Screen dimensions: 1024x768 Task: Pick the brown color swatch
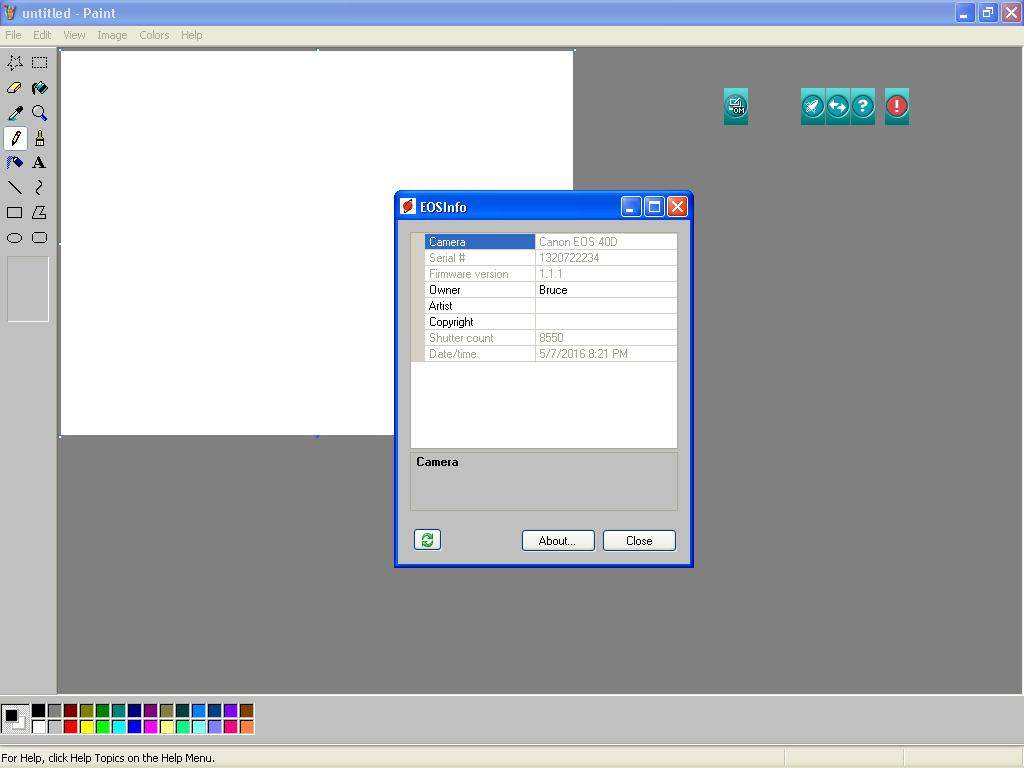point(246,711)
